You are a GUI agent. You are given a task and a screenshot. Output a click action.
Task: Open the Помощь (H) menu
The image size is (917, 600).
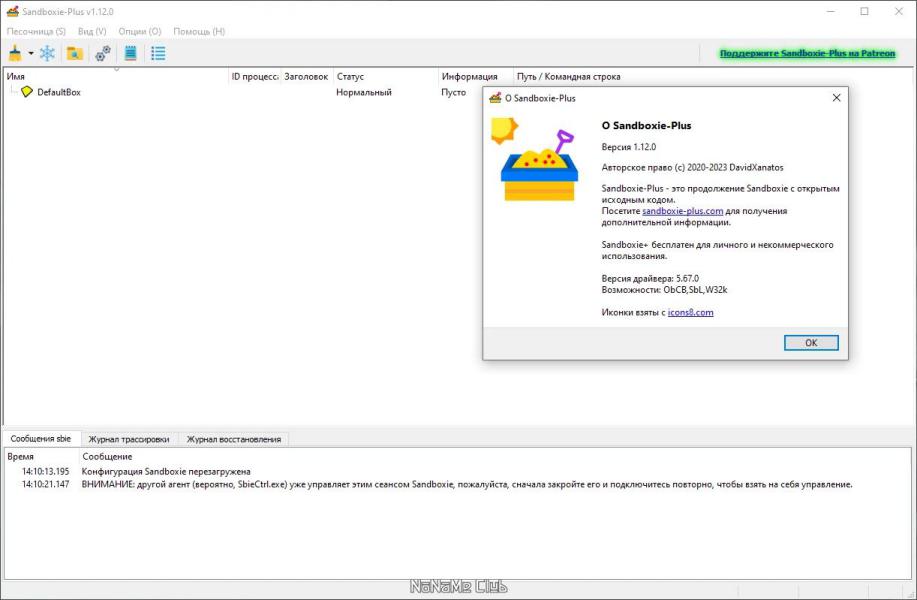point(199,31)
